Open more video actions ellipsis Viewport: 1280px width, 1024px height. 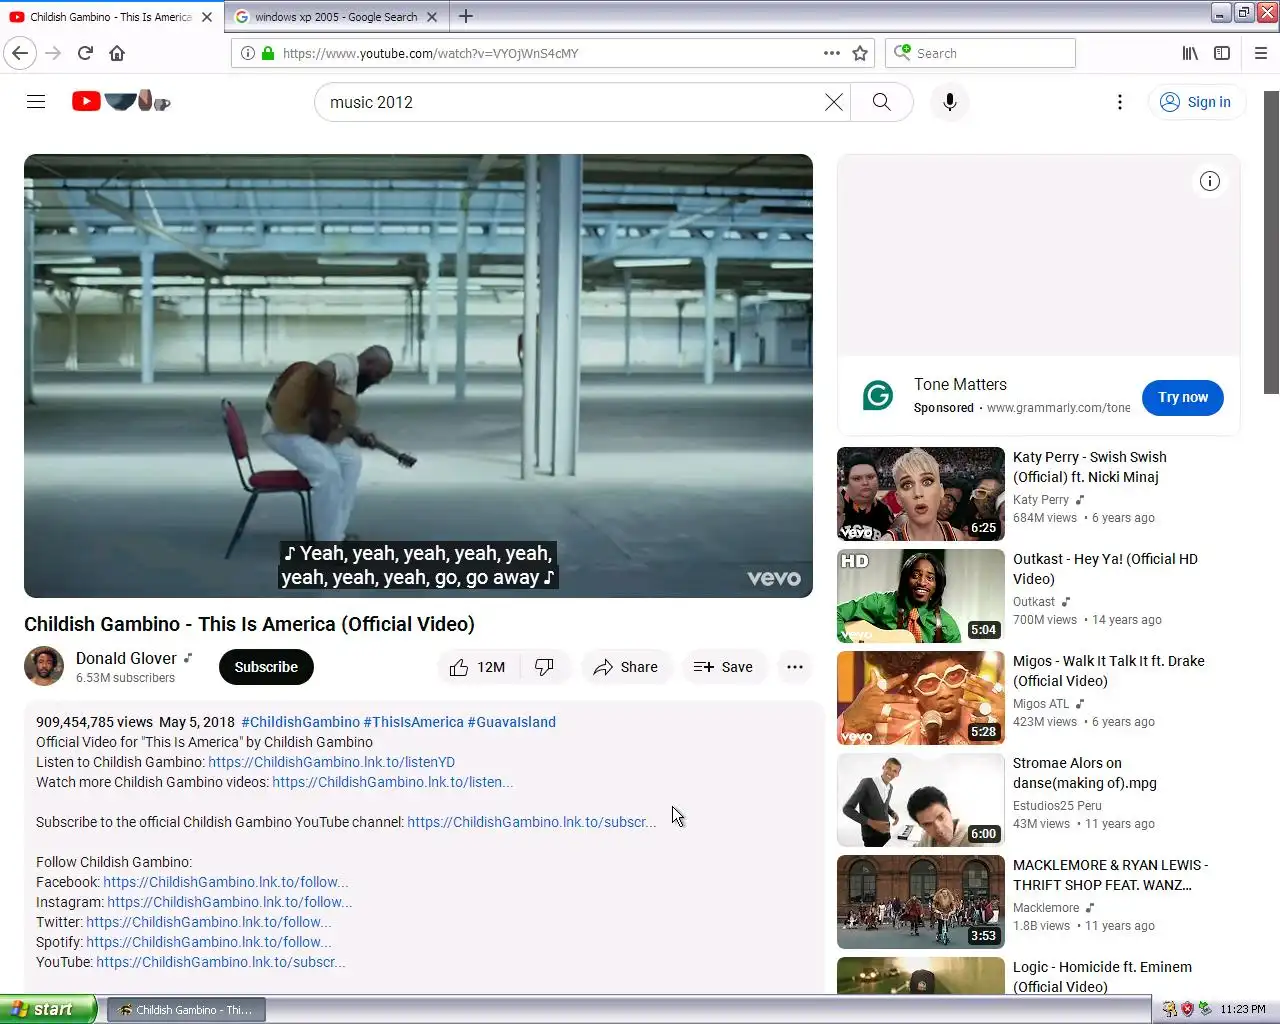(795, 667)
